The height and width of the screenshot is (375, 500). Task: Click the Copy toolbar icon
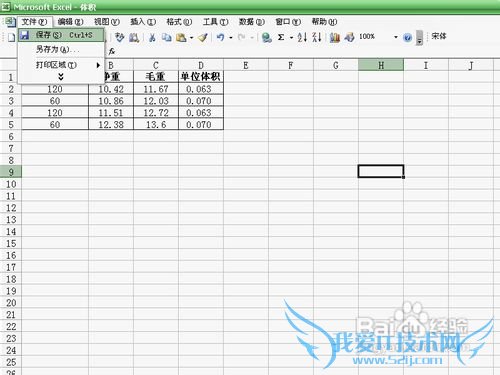click(x=166, y=37)
